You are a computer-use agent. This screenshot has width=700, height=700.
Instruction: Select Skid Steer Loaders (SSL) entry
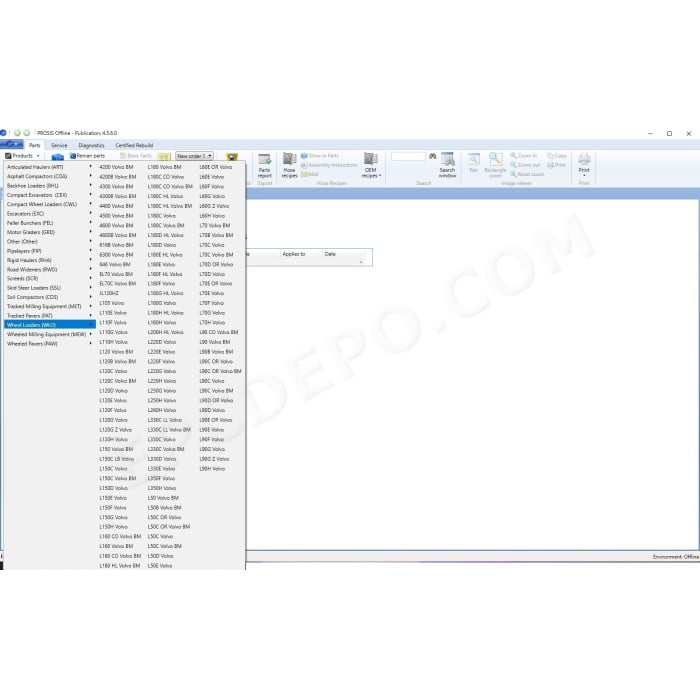coord(50,288)
